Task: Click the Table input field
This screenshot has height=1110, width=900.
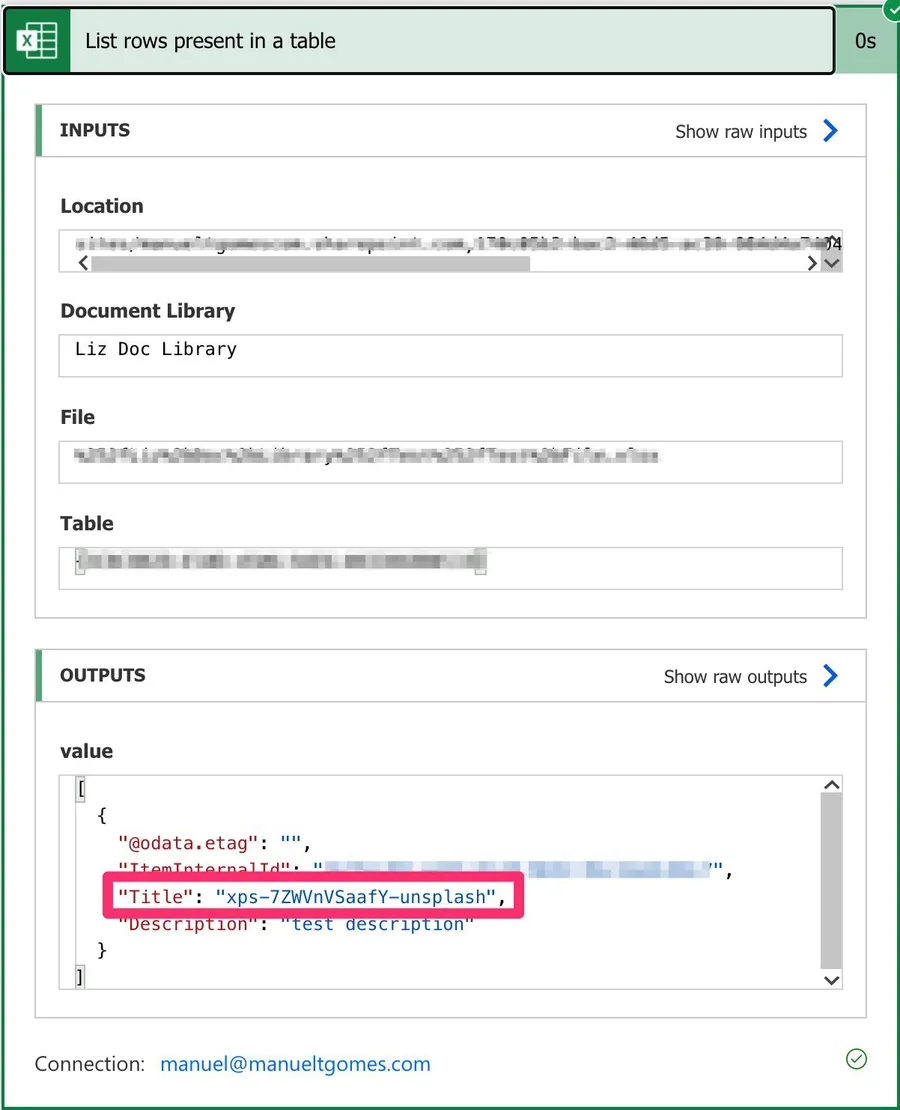Action: point(450,567)
